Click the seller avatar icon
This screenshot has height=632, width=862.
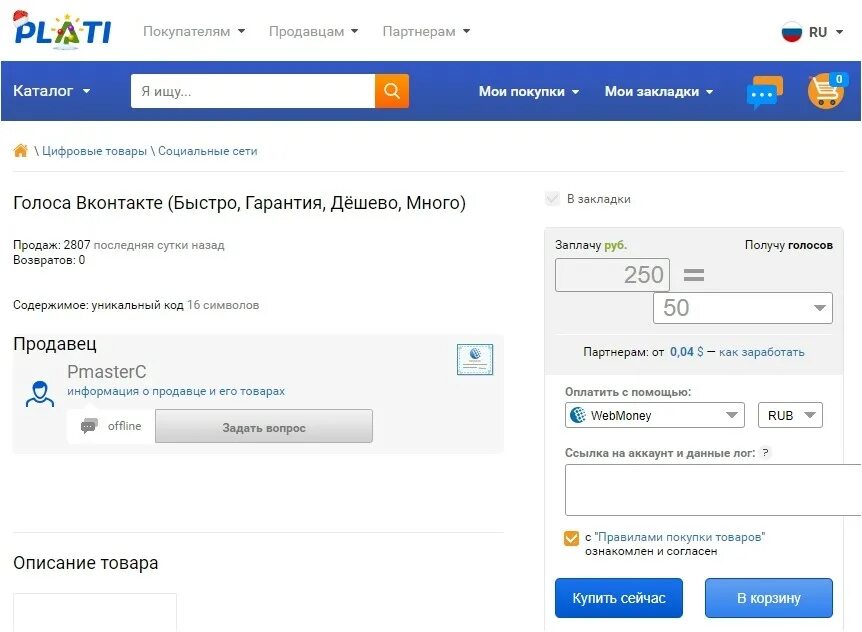40,394
